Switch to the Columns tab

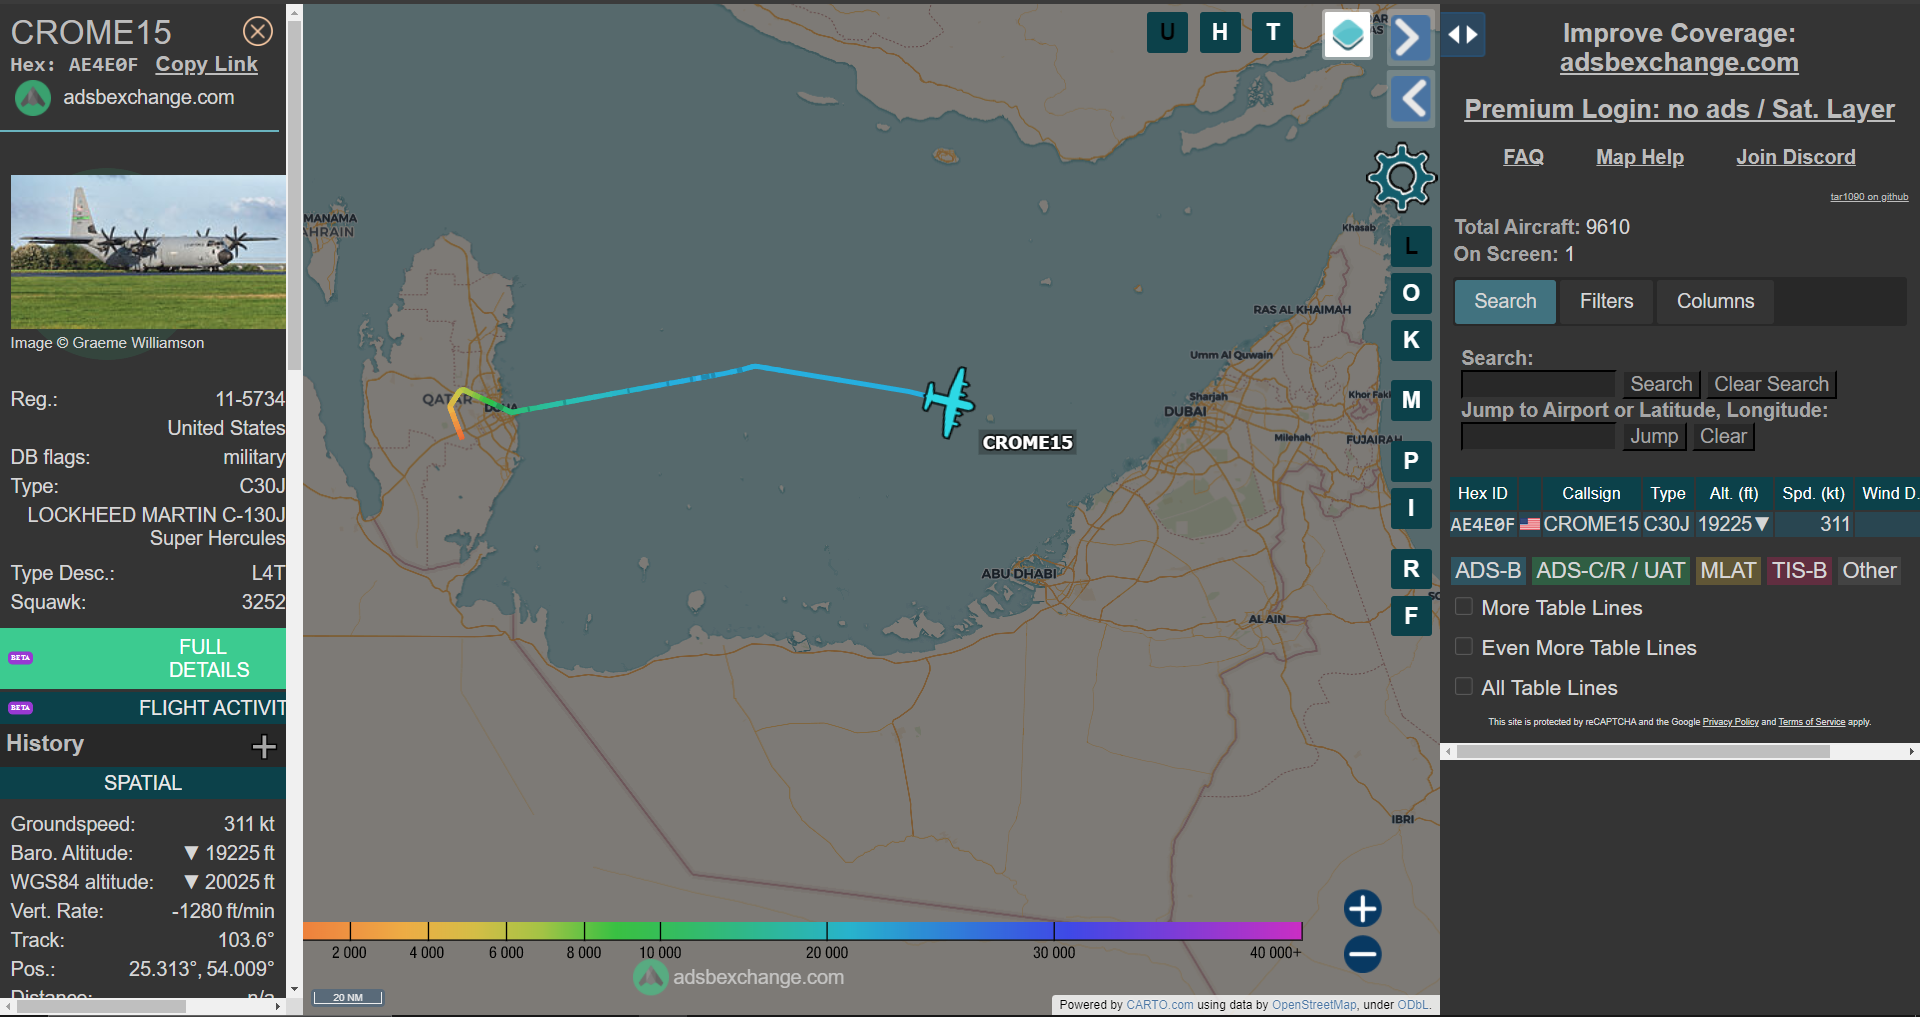[1715, 301]
